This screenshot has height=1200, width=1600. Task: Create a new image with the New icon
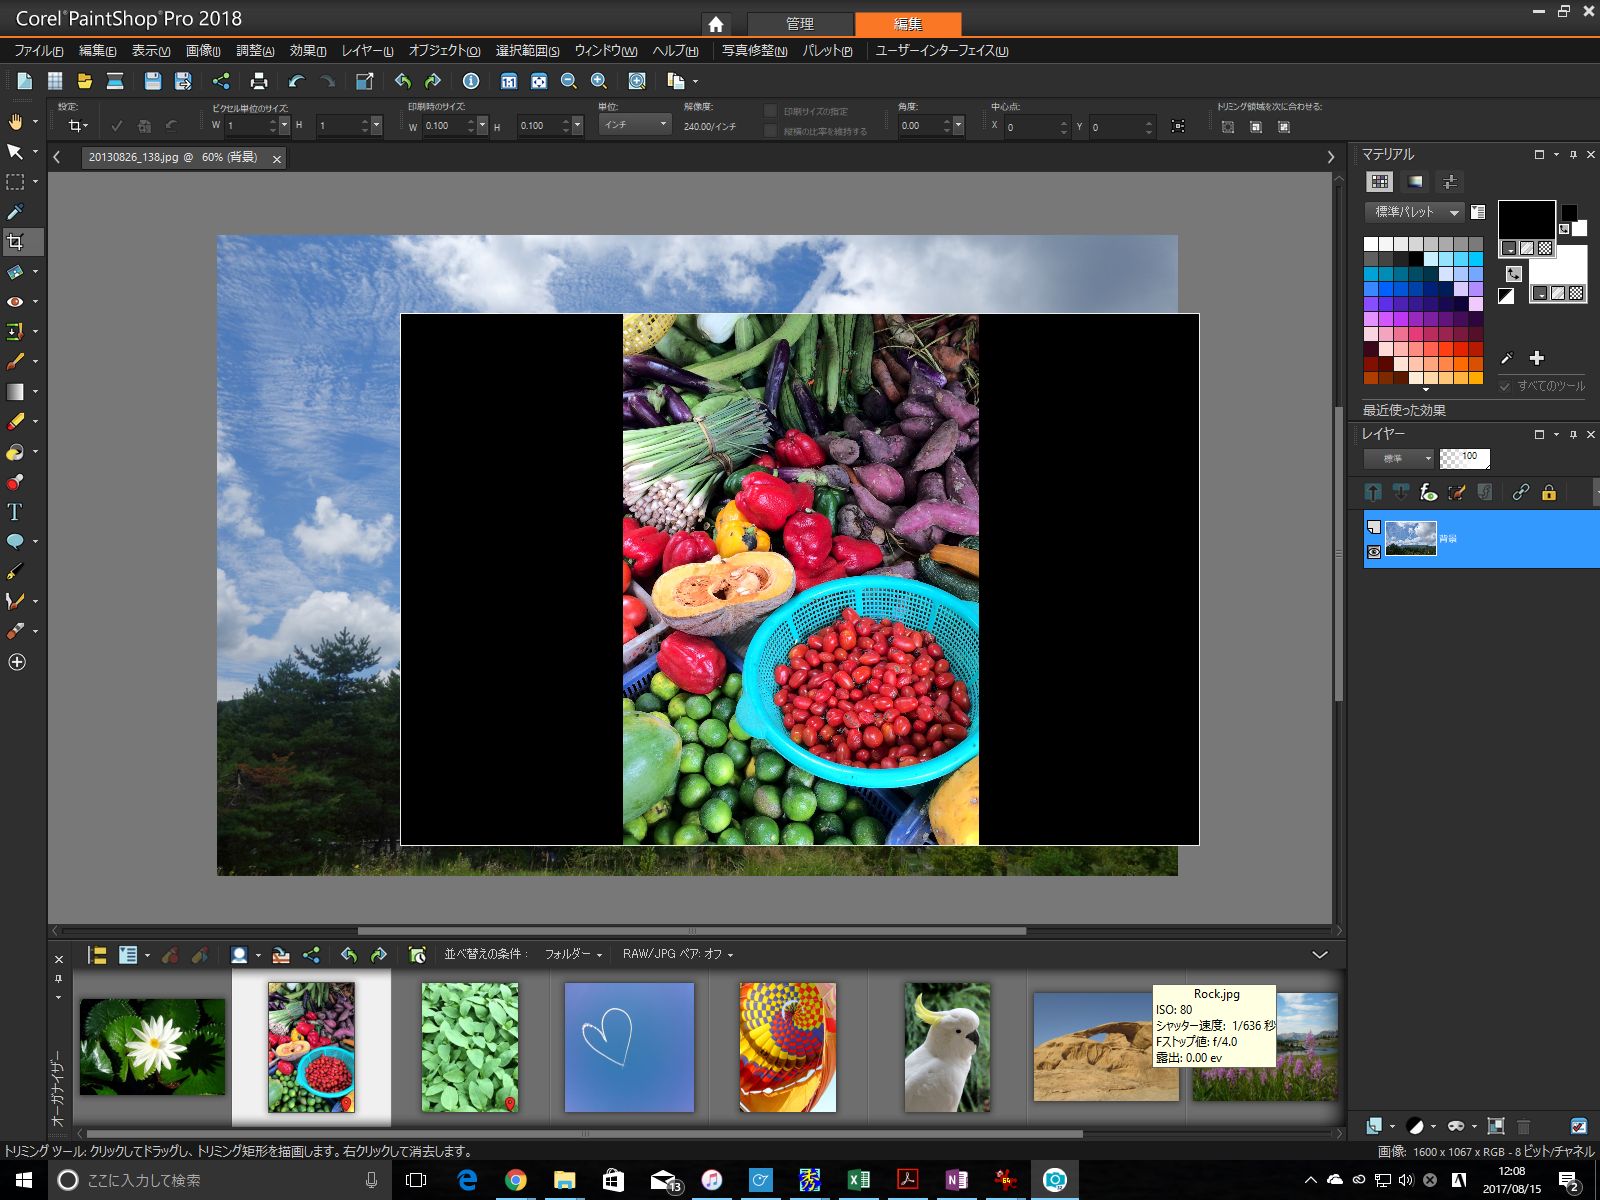coord(25,81)
